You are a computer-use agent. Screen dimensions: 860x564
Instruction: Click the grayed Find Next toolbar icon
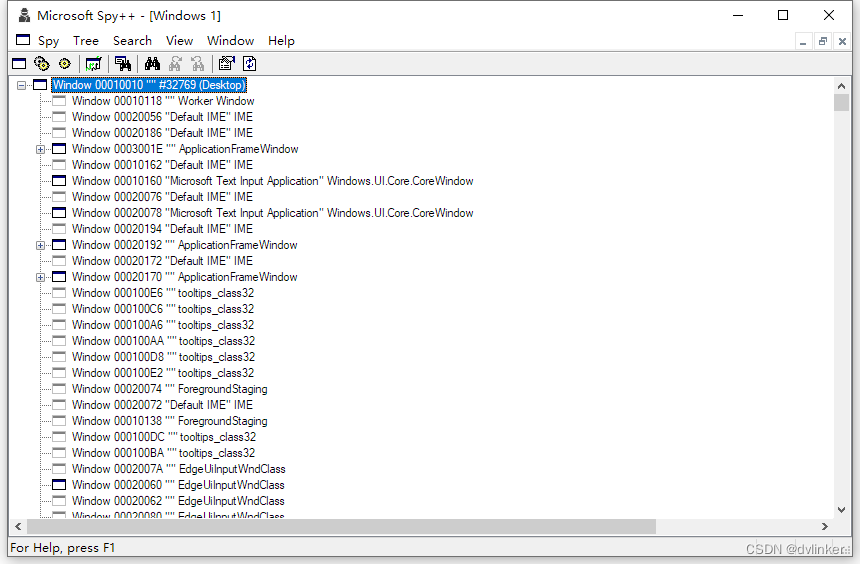[x=175, y=64]
